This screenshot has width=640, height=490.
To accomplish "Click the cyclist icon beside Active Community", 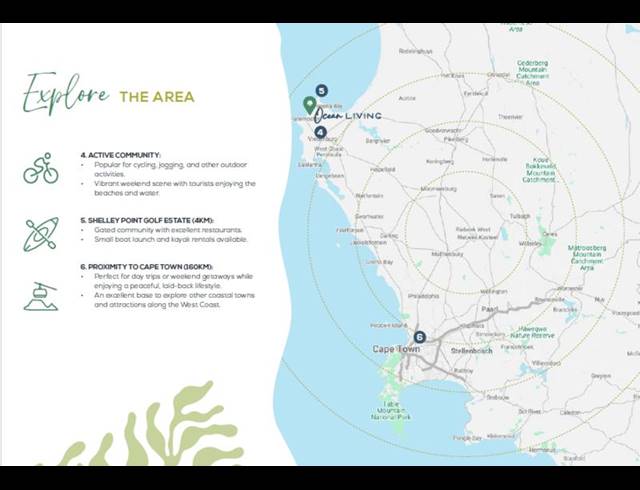I will (41, 171).
